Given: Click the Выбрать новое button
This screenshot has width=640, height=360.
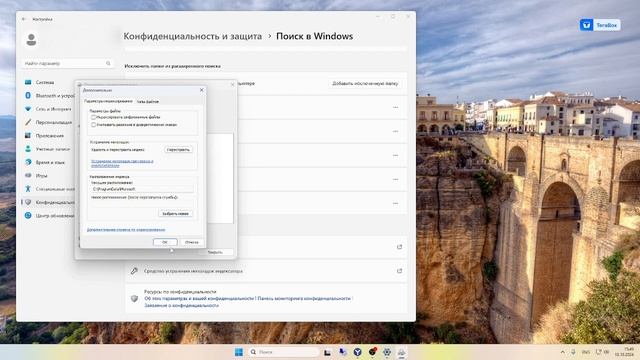Looking at the screenshot, I should coord(176,213).
